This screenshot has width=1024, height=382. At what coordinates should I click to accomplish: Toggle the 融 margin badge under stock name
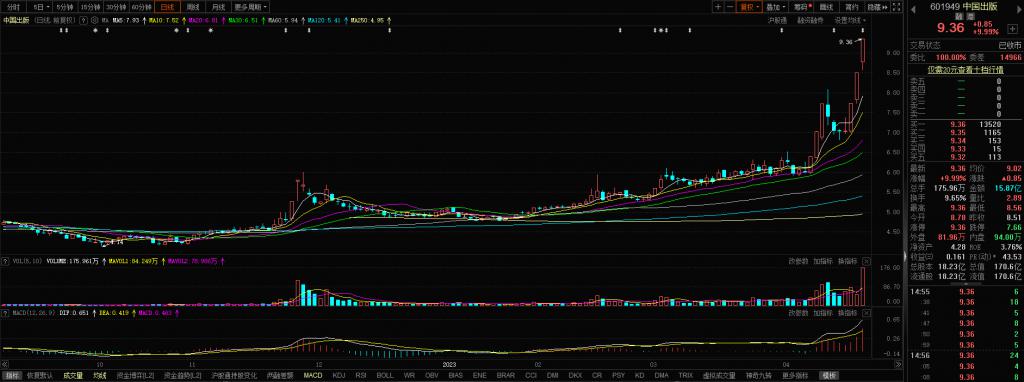[959, 16]
